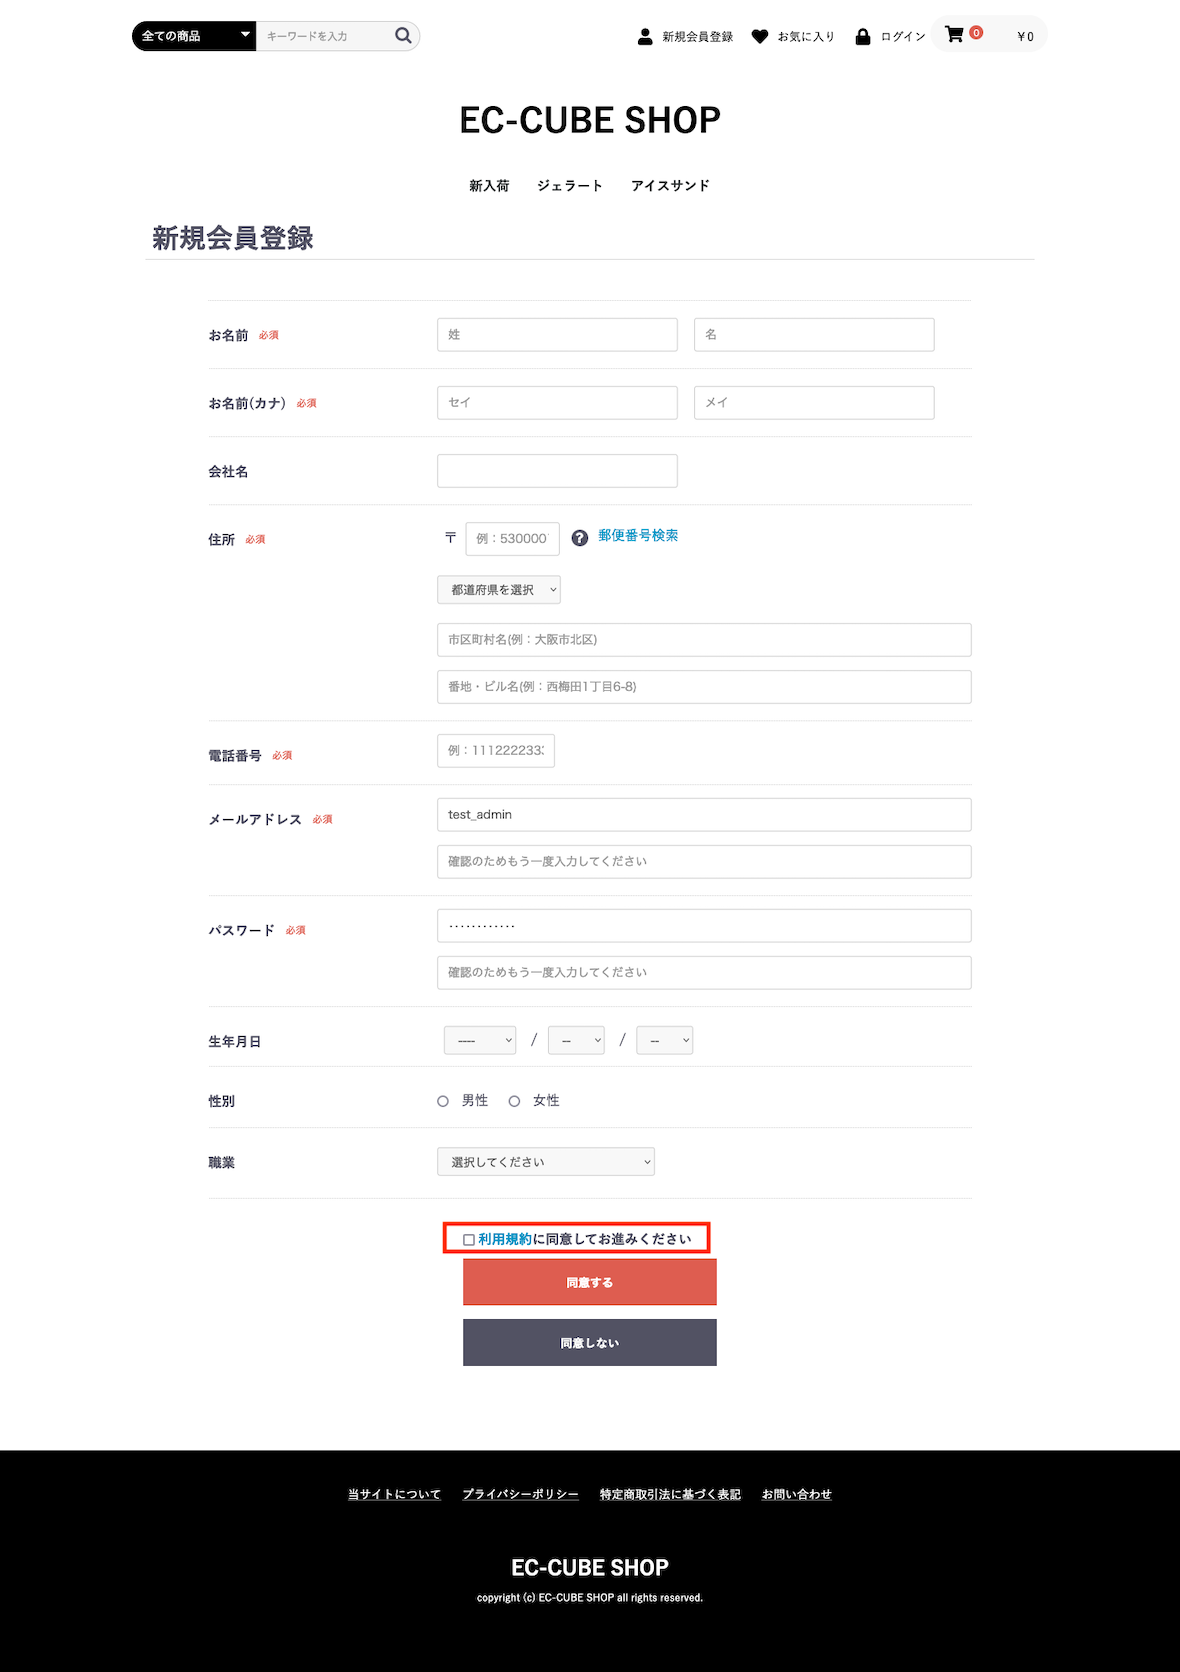Open the 新入荷 menu item

(489, 186)
